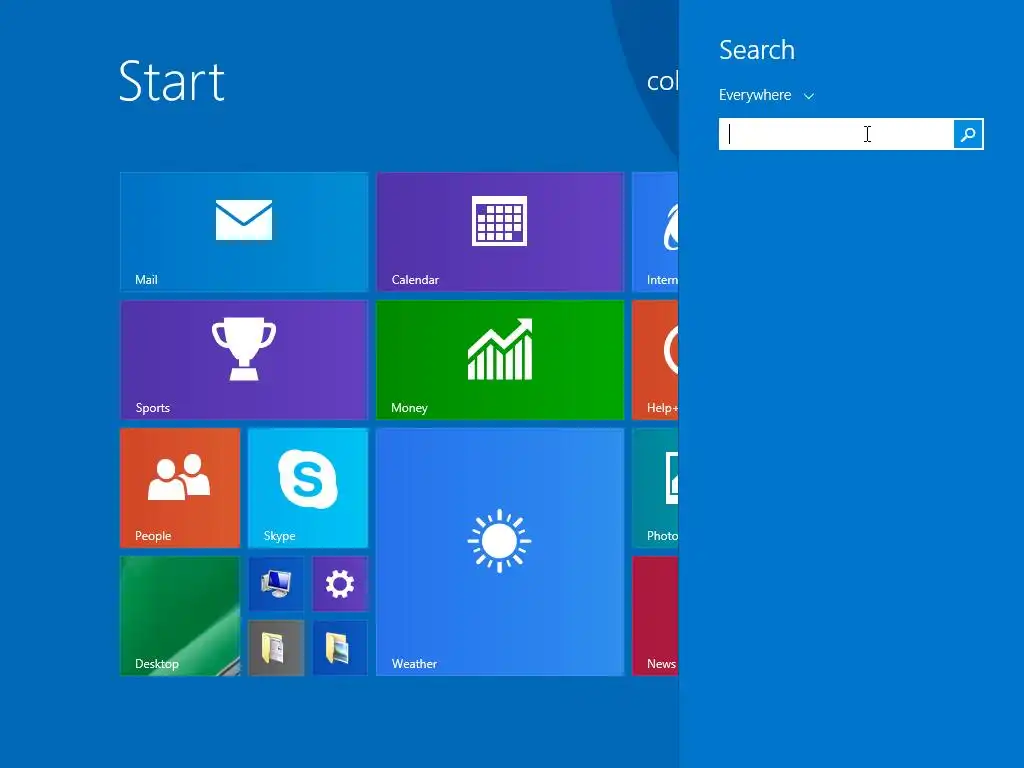The height and width of the screenshot is (768, 1024).
Task: Expand the Everywhere search scope dropdown
Action: [x=767, y=95]
